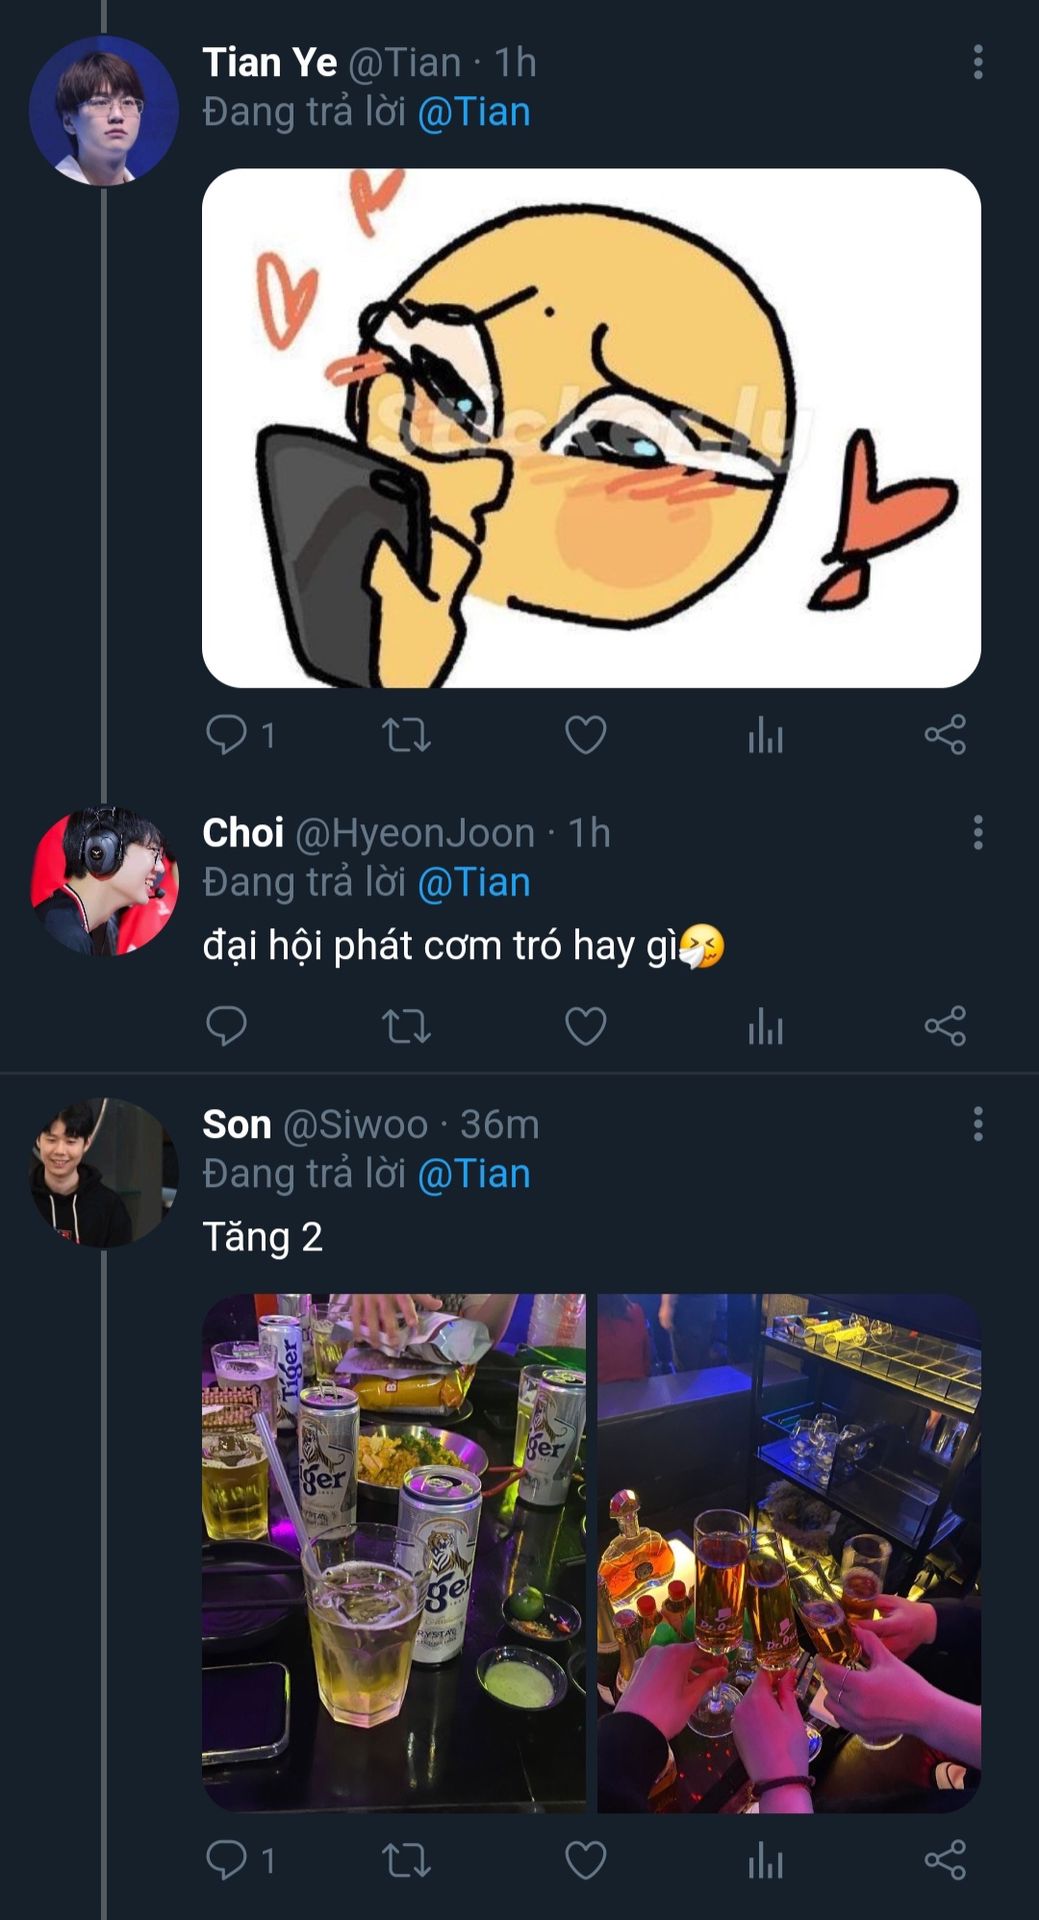View Choi's profile avatar
Viewport: 1039px width, 1920px height.
click(x=104, y=881)
